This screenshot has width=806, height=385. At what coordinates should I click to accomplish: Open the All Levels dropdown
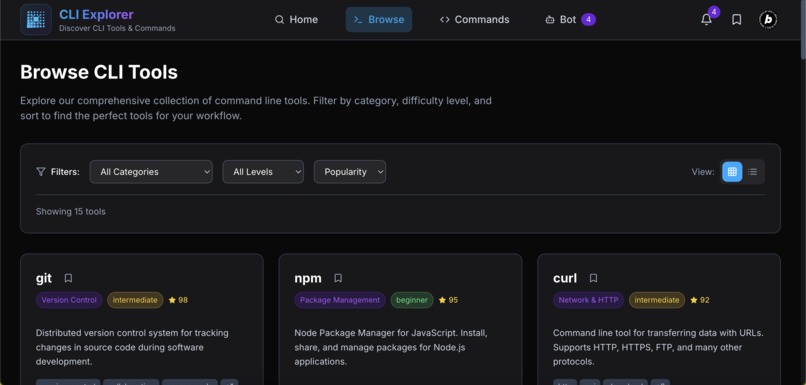click(x=263, y=172)
